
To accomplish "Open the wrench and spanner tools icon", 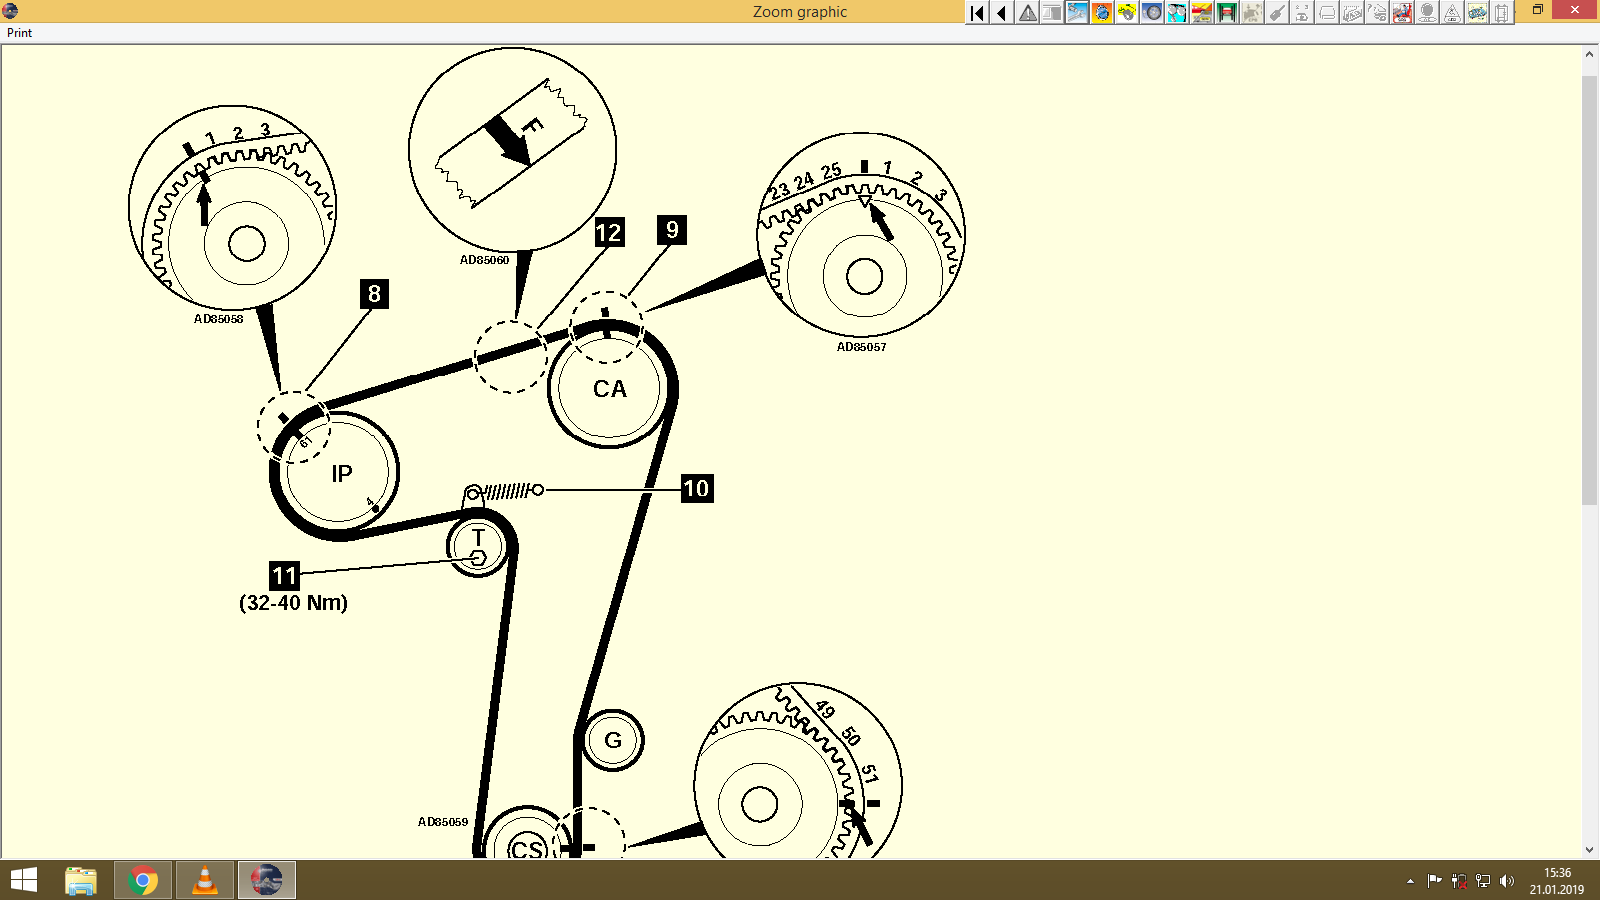I will pos(1076,13).
